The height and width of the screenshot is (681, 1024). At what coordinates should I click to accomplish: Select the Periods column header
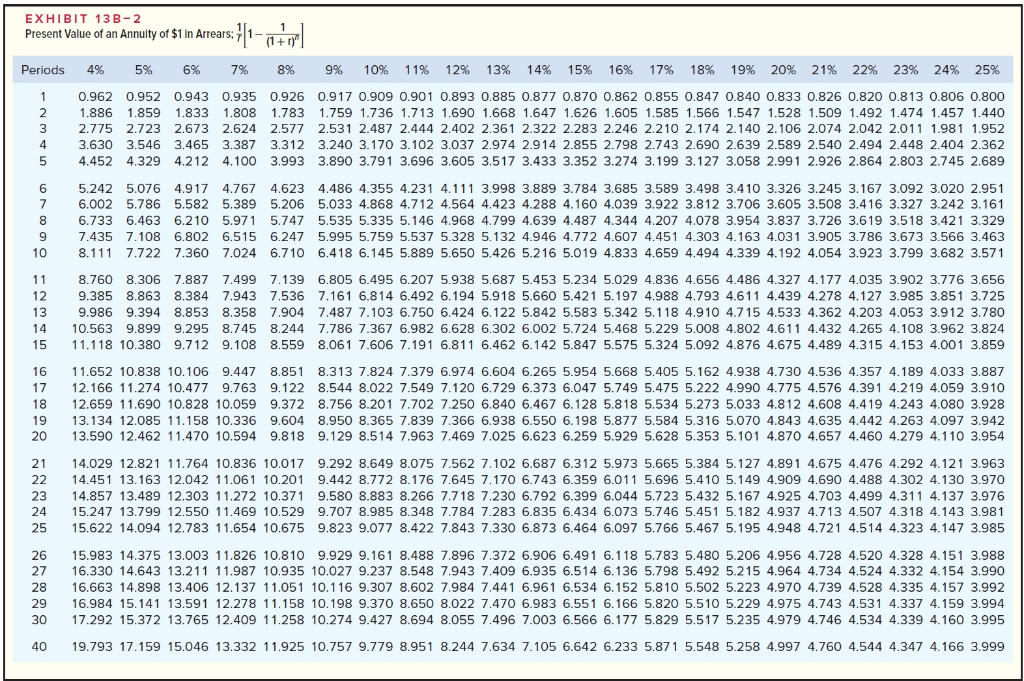point(41,69)
